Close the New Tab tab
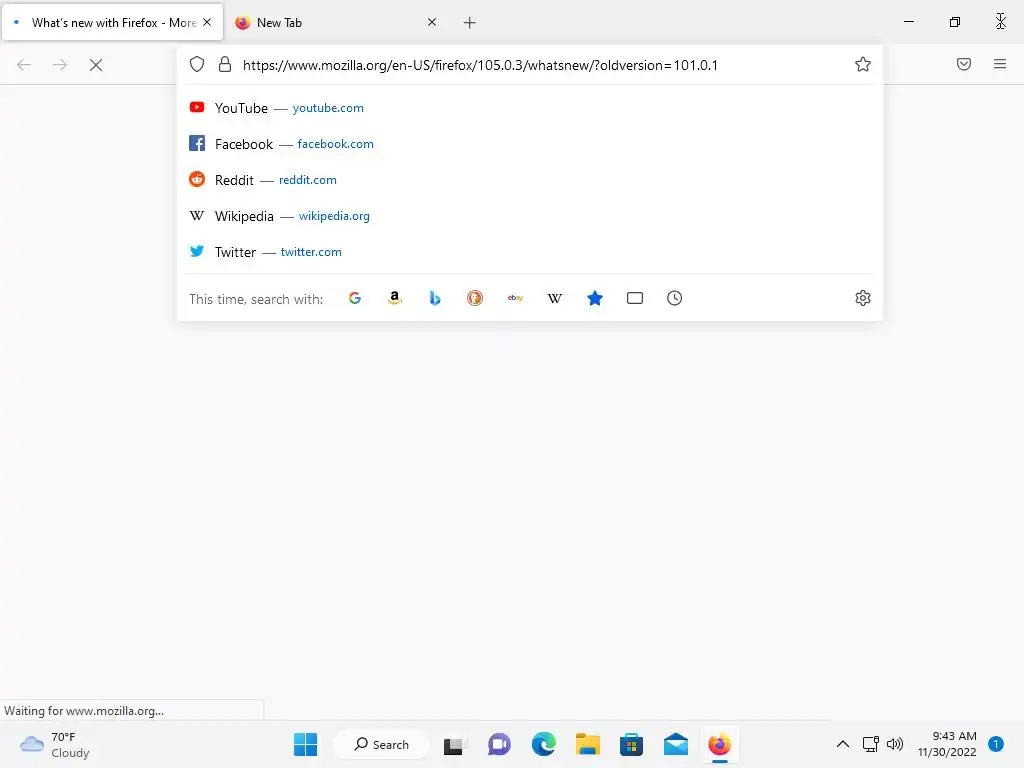Viewport: 1024px width, 768px height. click(432, 22)
